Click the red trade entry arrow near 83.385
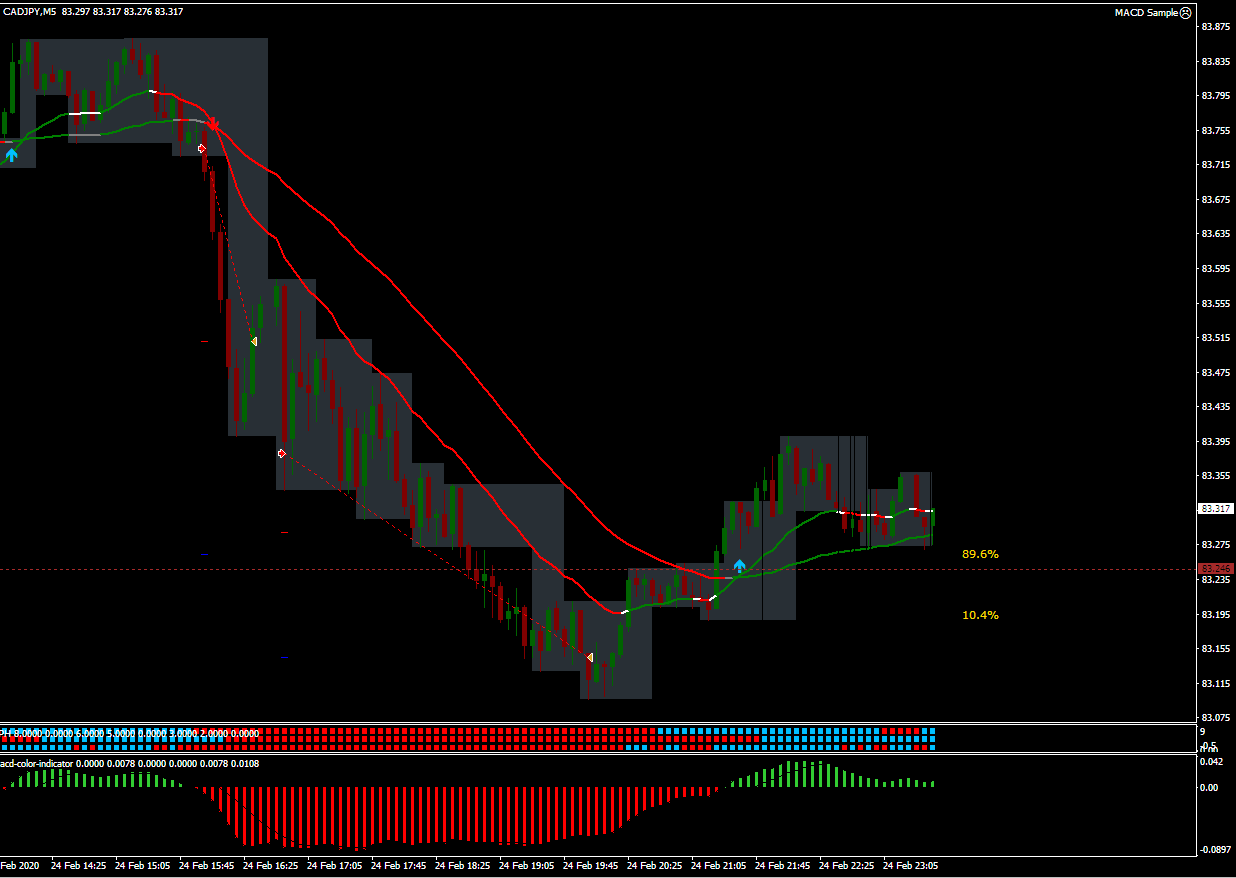The image size is (1236, 878). tap(282, 454)
